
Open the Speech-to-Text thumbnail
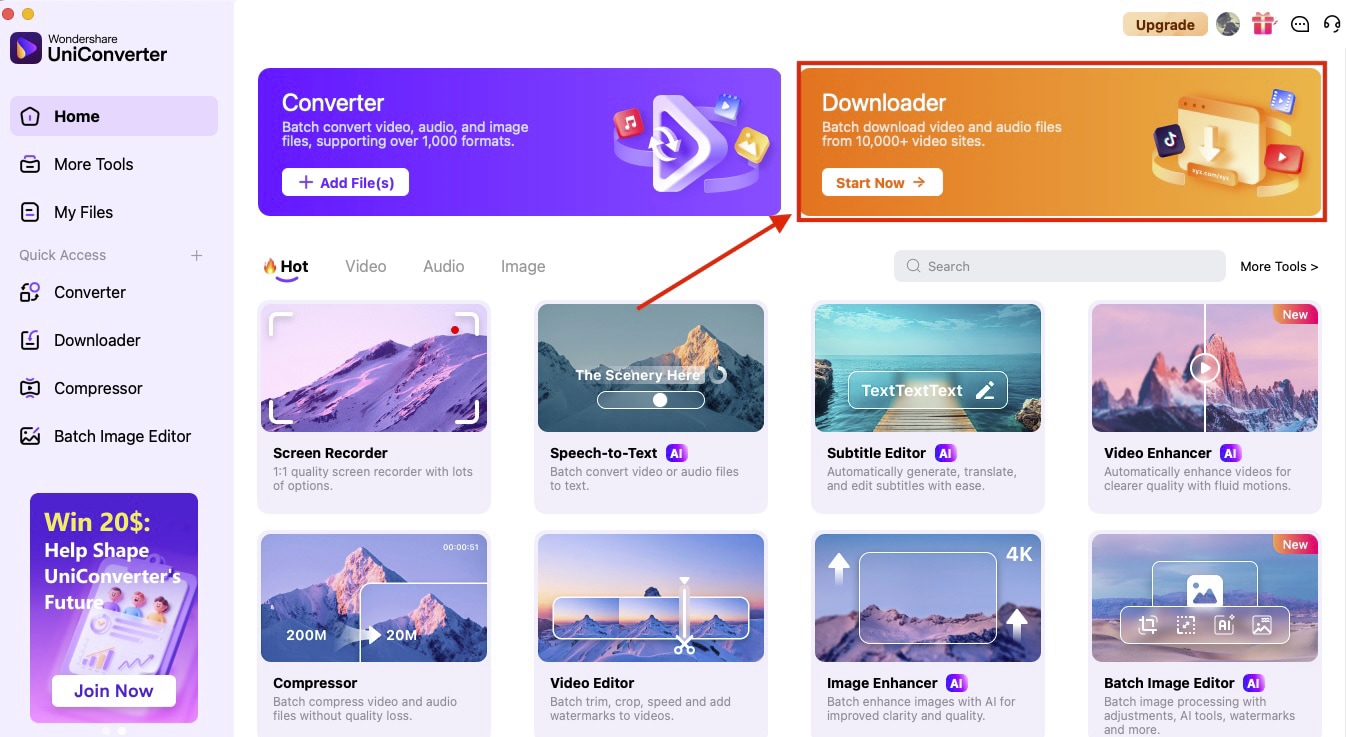tap(651, 368)
